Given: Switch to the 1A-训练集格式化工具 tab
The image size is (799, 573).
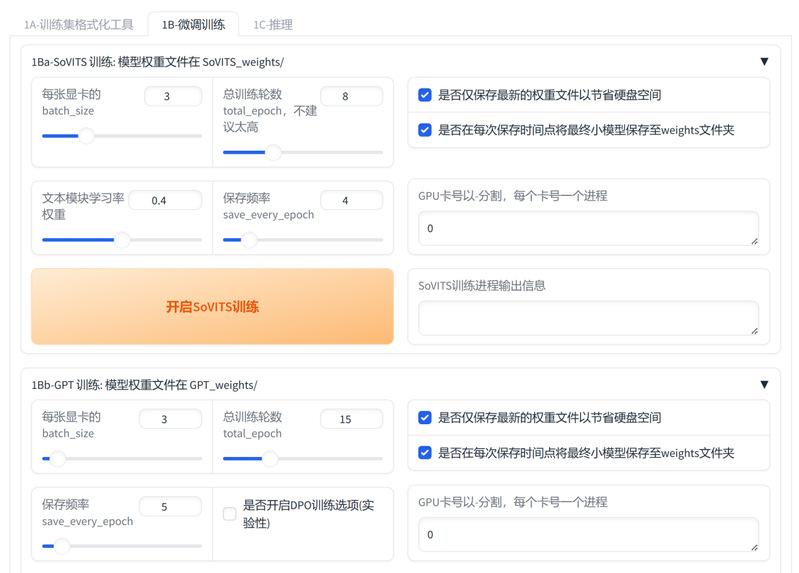Looking at the screenshot, I should click(79, 24).
